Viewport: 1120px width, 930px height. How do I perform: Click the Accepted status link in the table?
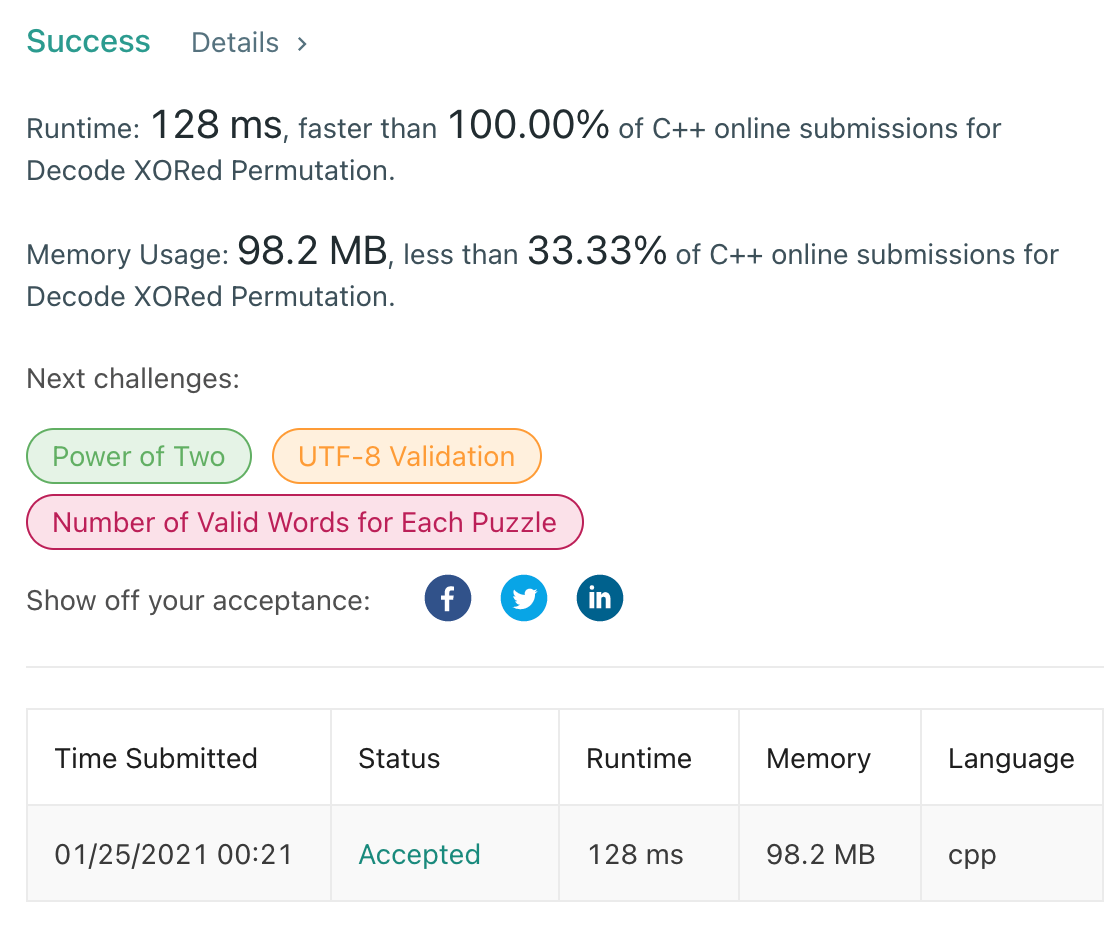point(419,855)
